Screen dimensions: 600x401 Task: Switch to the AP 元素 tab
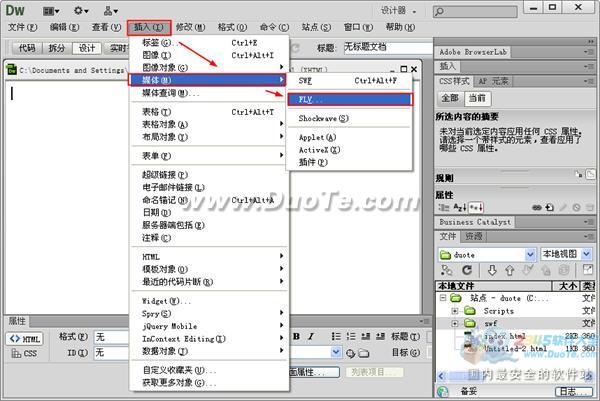coord(493,81)
